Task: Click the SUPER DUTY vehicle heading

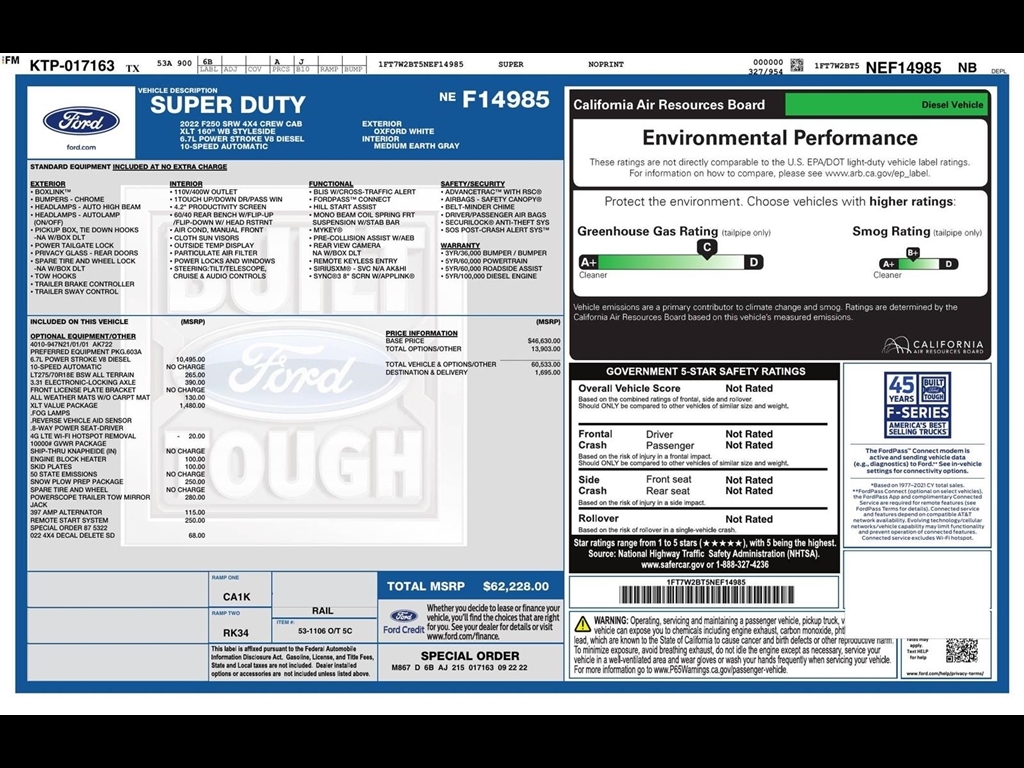Action: click(x=227, y=105)
